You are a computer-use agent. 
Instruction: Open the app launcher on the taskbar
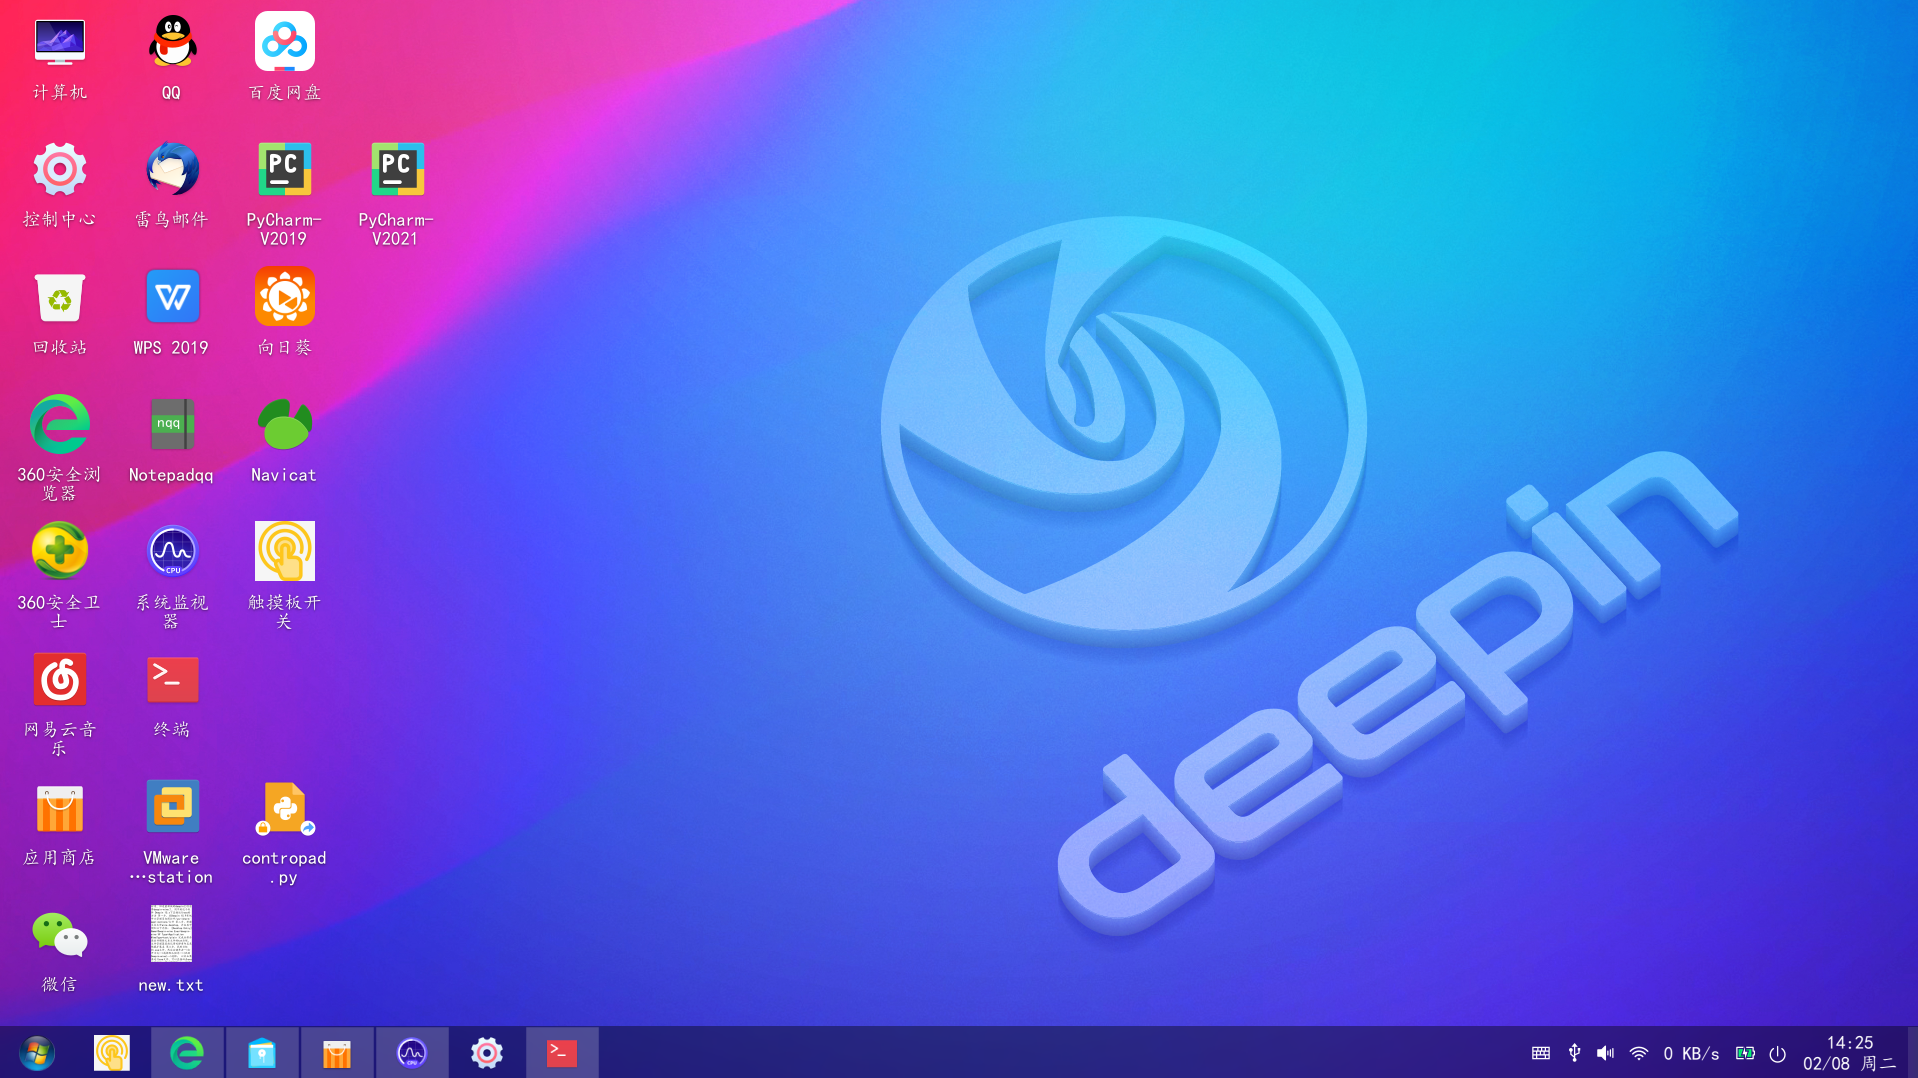[x=36, y=1052]
